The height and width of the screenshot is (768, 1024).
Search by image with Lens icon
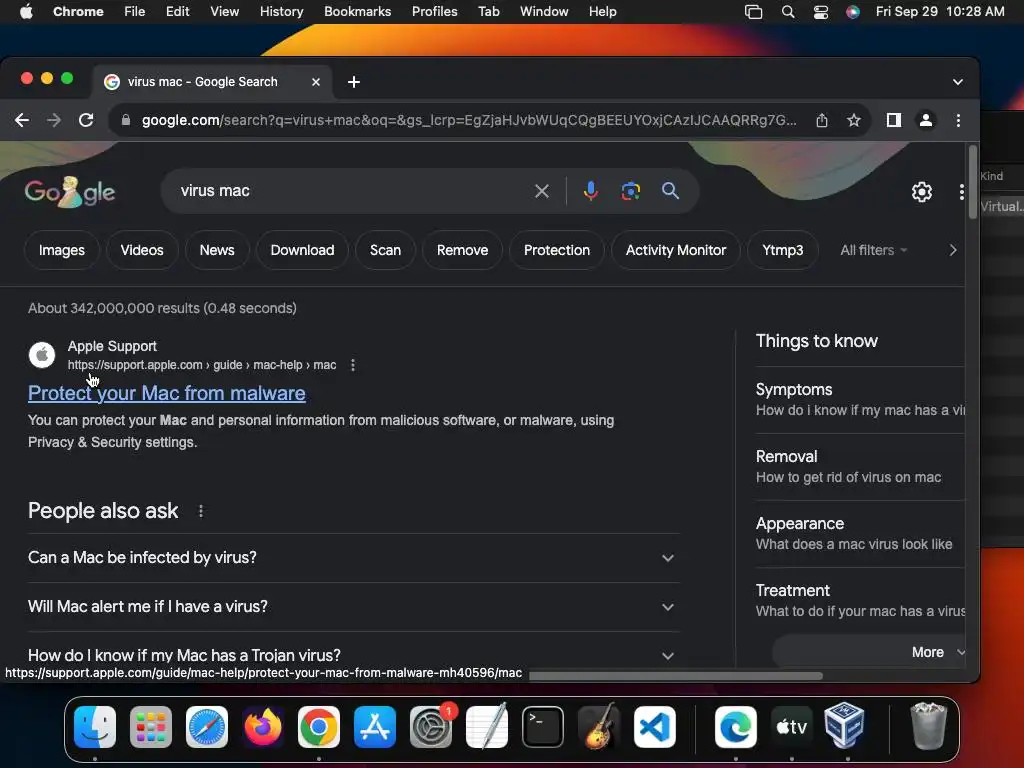point(630,191)
